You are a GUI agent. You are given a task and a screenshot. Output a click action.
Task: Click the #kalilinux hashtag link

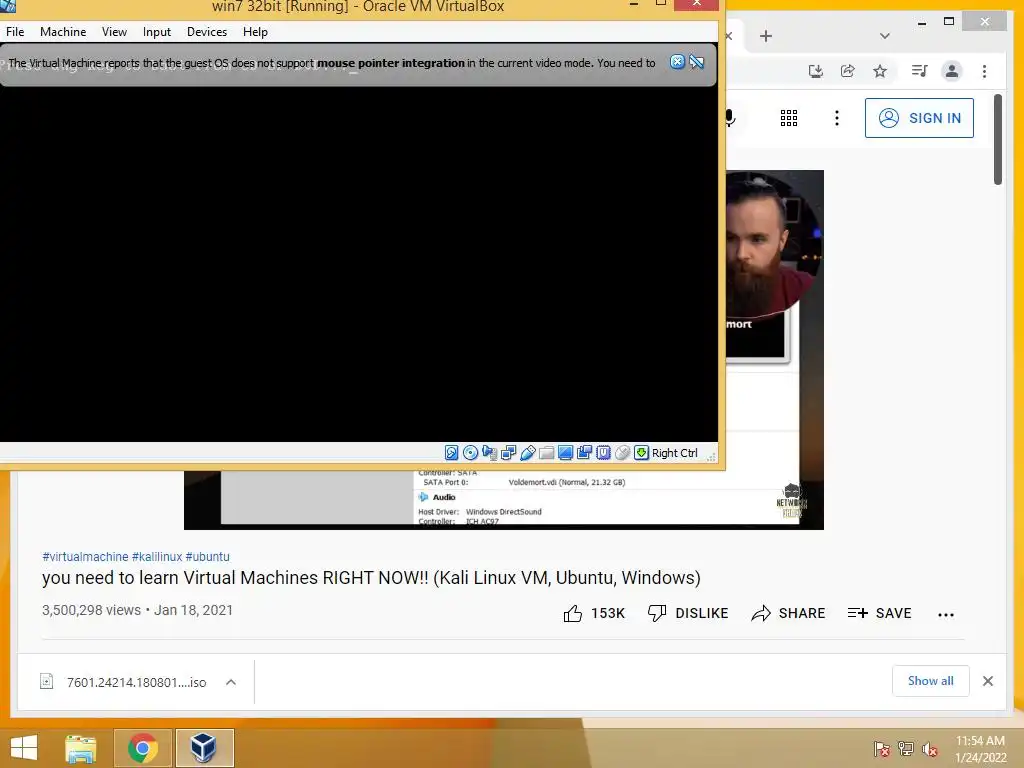click(157, 556)
